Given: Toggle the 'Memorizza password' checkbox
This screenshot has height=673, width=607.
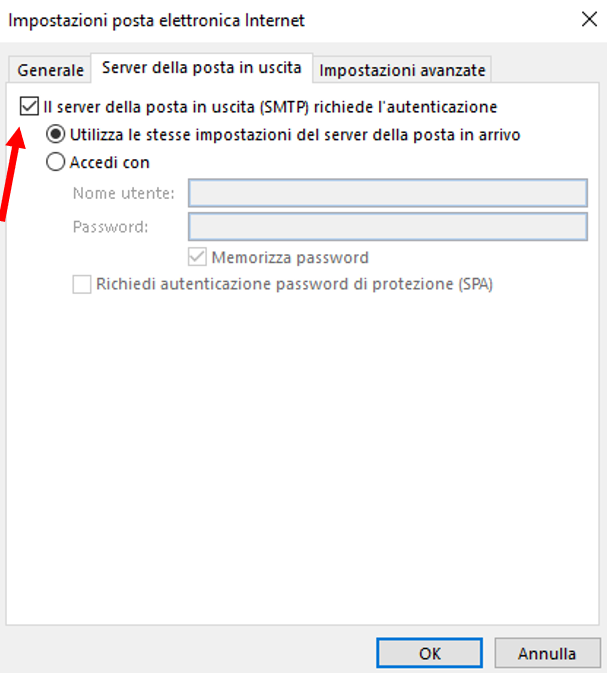Looking at the screenshot, I should [199, 257].
